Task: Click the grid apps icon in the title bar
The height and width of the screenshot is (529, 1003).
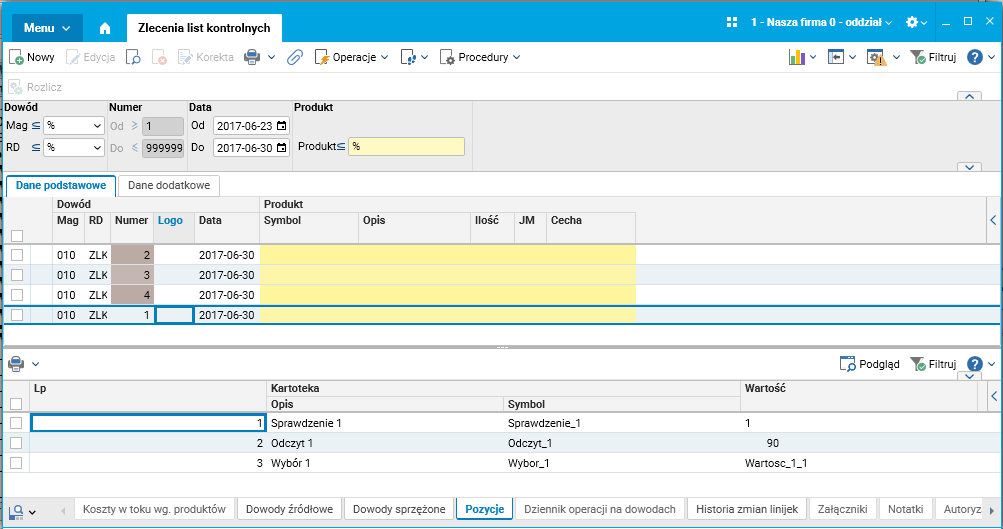Action: [732, 22]
